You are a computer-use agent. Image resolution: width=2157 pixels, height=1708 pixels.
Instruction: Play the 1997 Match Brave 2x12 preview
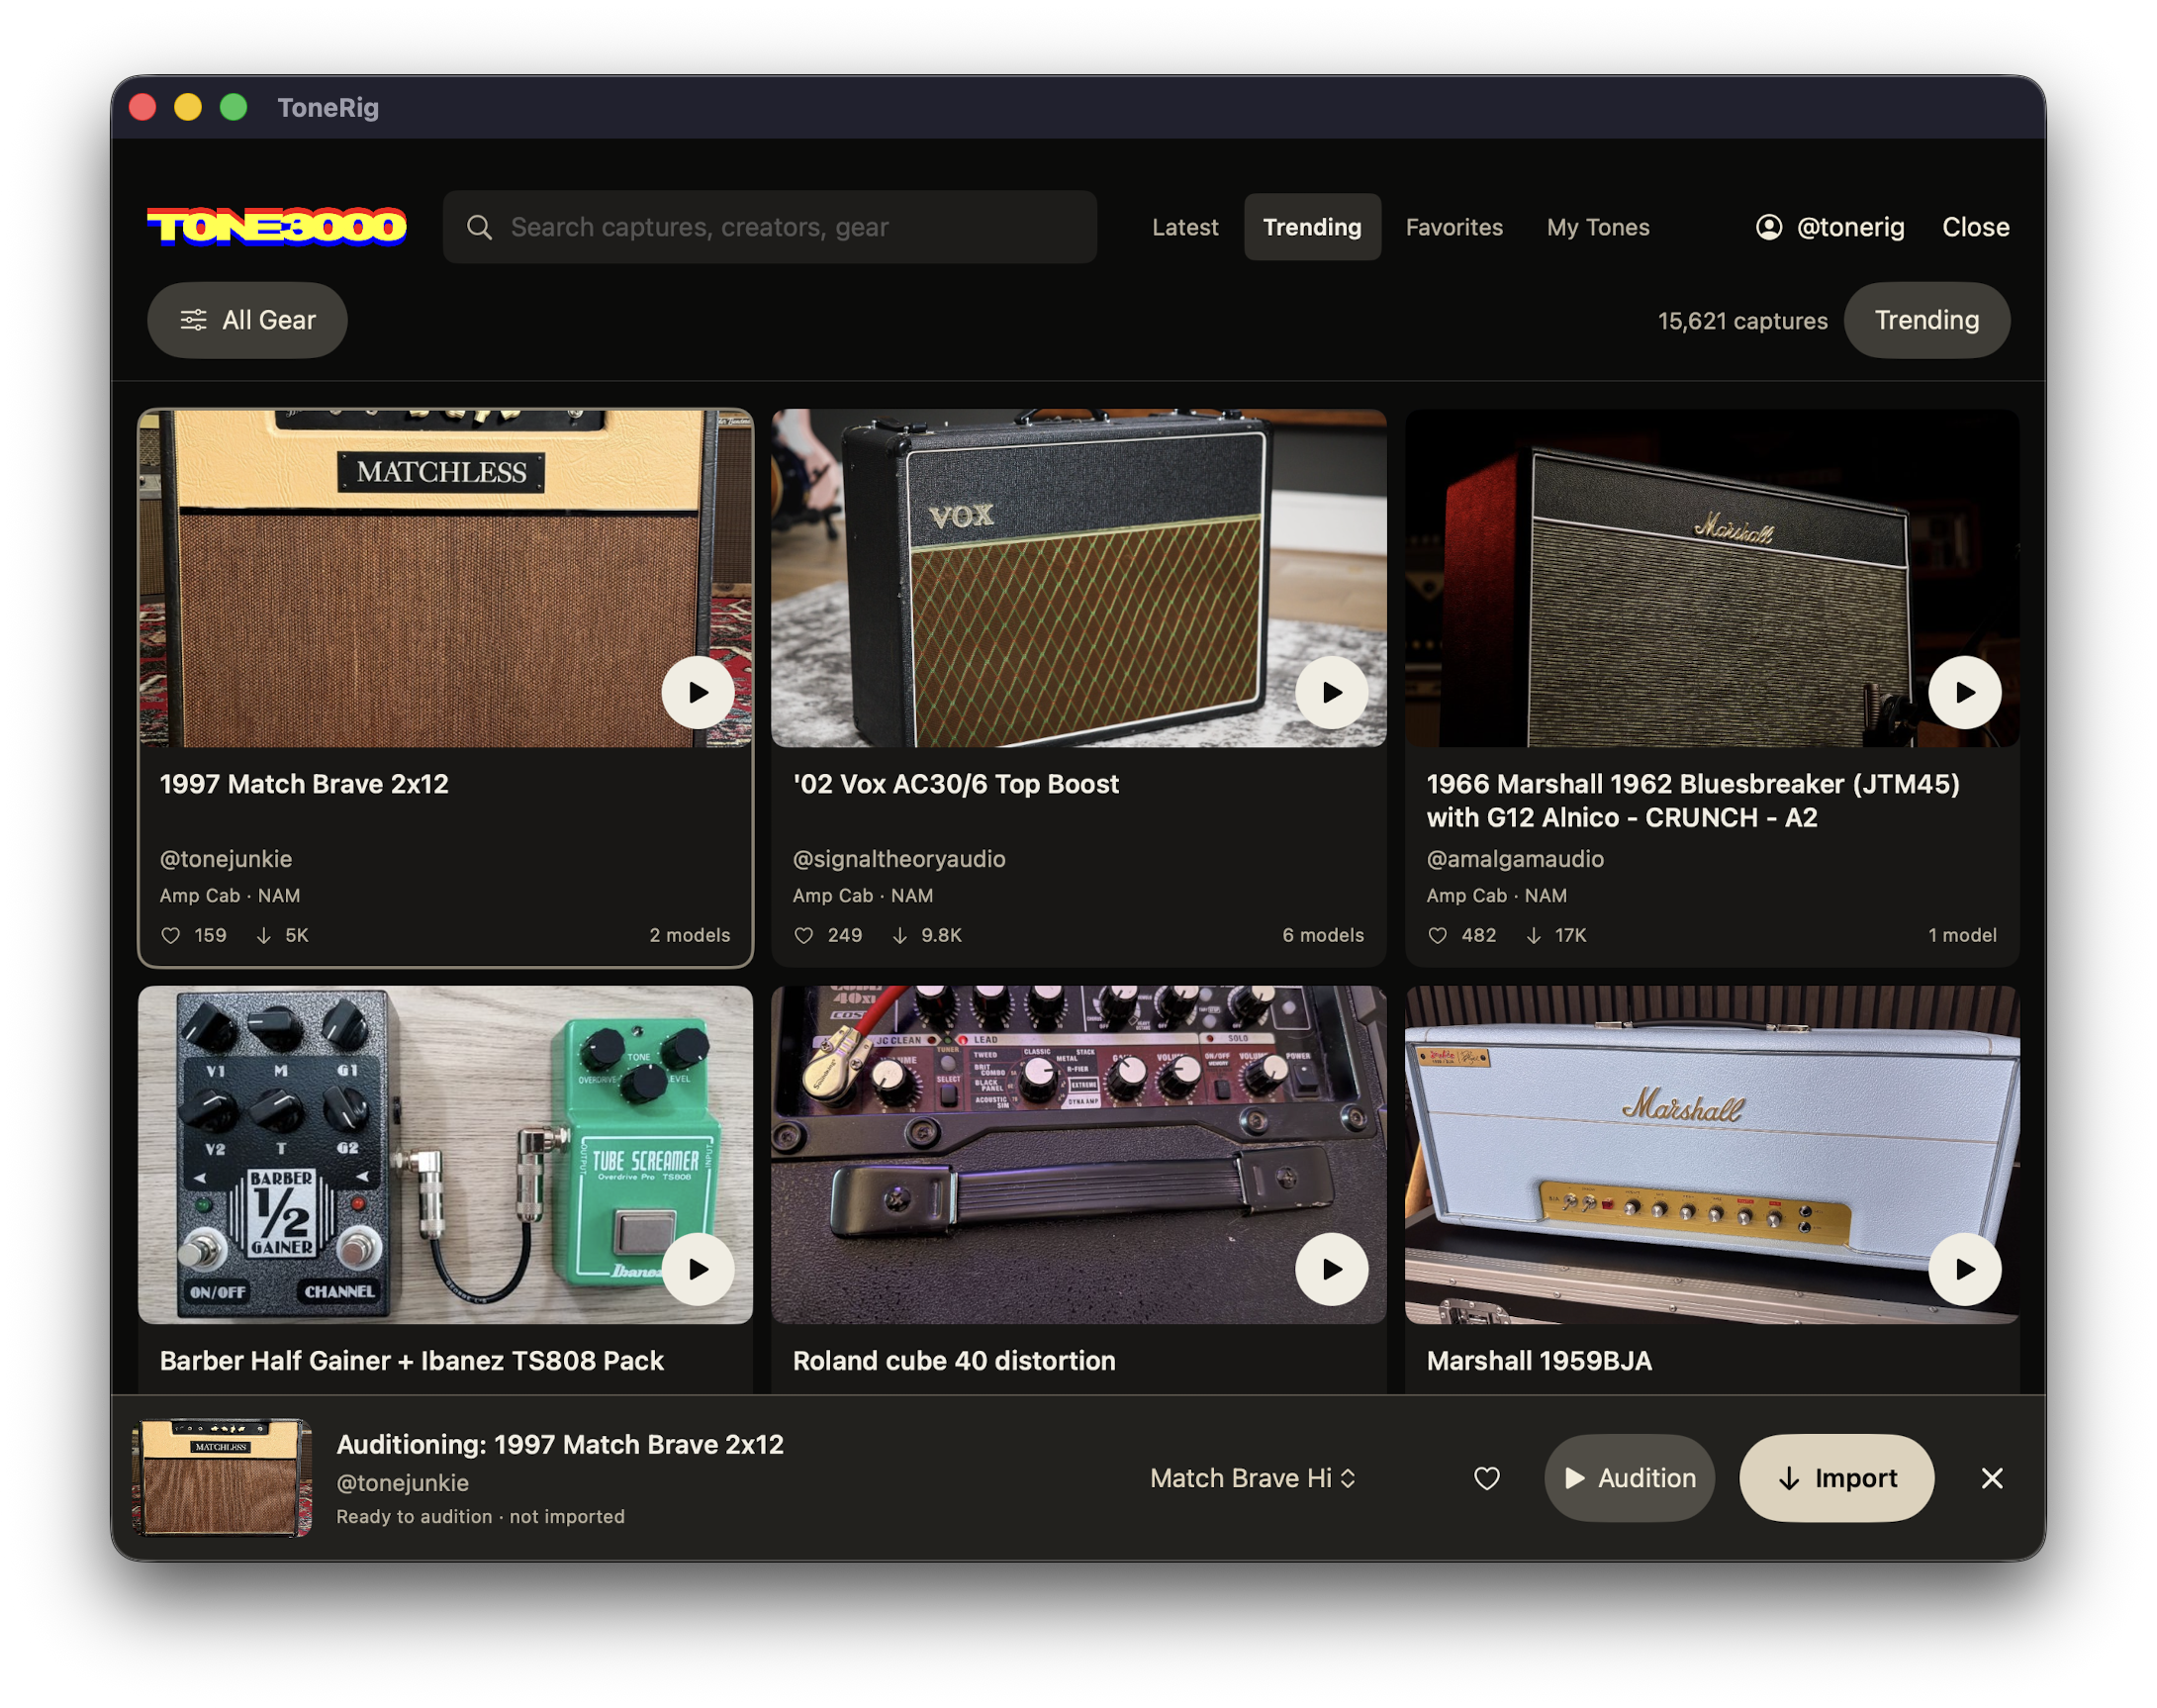click(698, 692)
